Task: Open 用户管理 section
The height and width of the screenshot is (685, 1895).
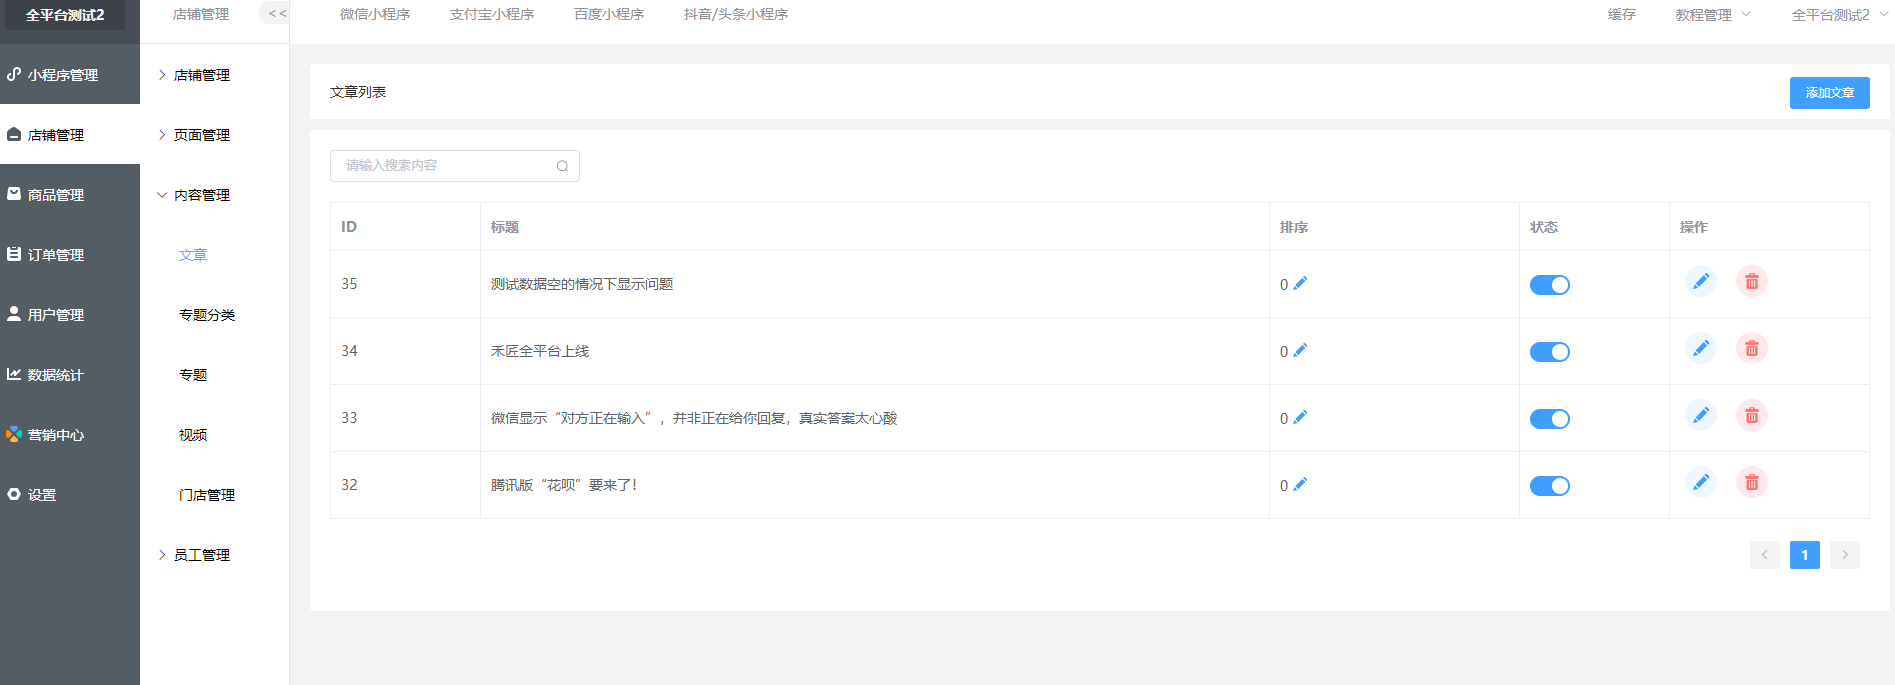Action: tap(70, 314)
